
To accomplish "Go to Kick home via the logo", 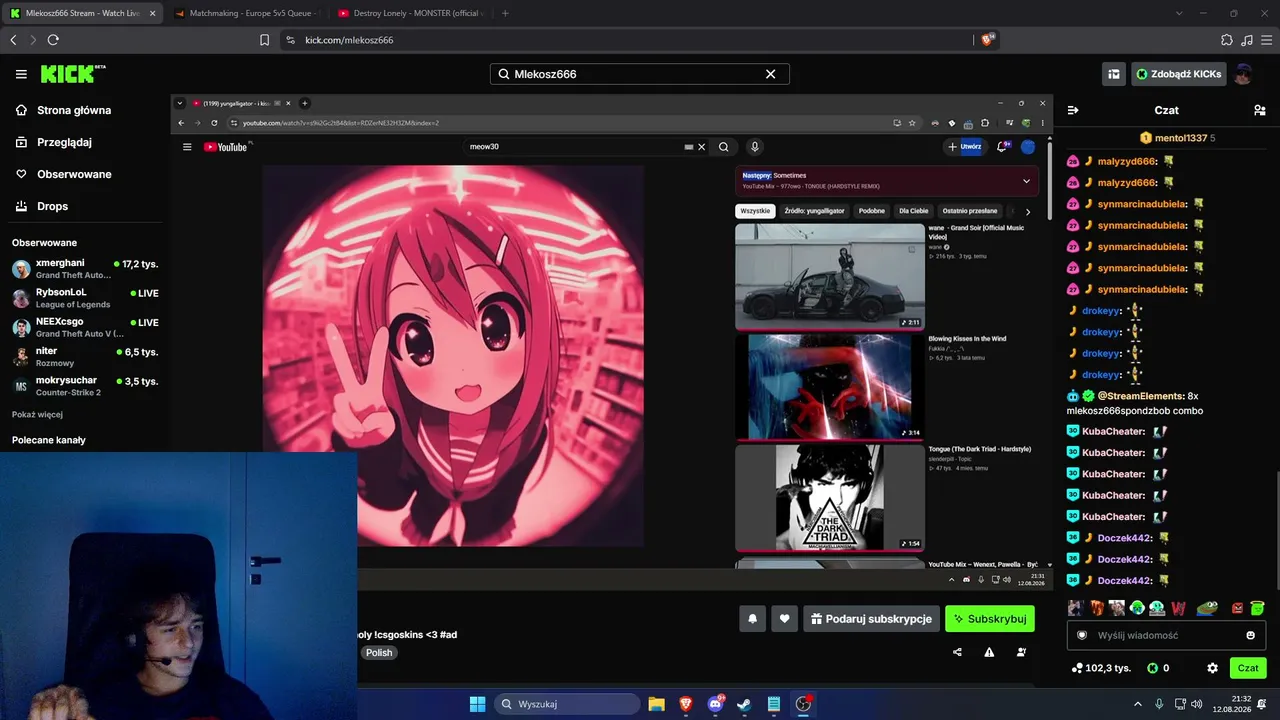I will [x=73, y=74].
